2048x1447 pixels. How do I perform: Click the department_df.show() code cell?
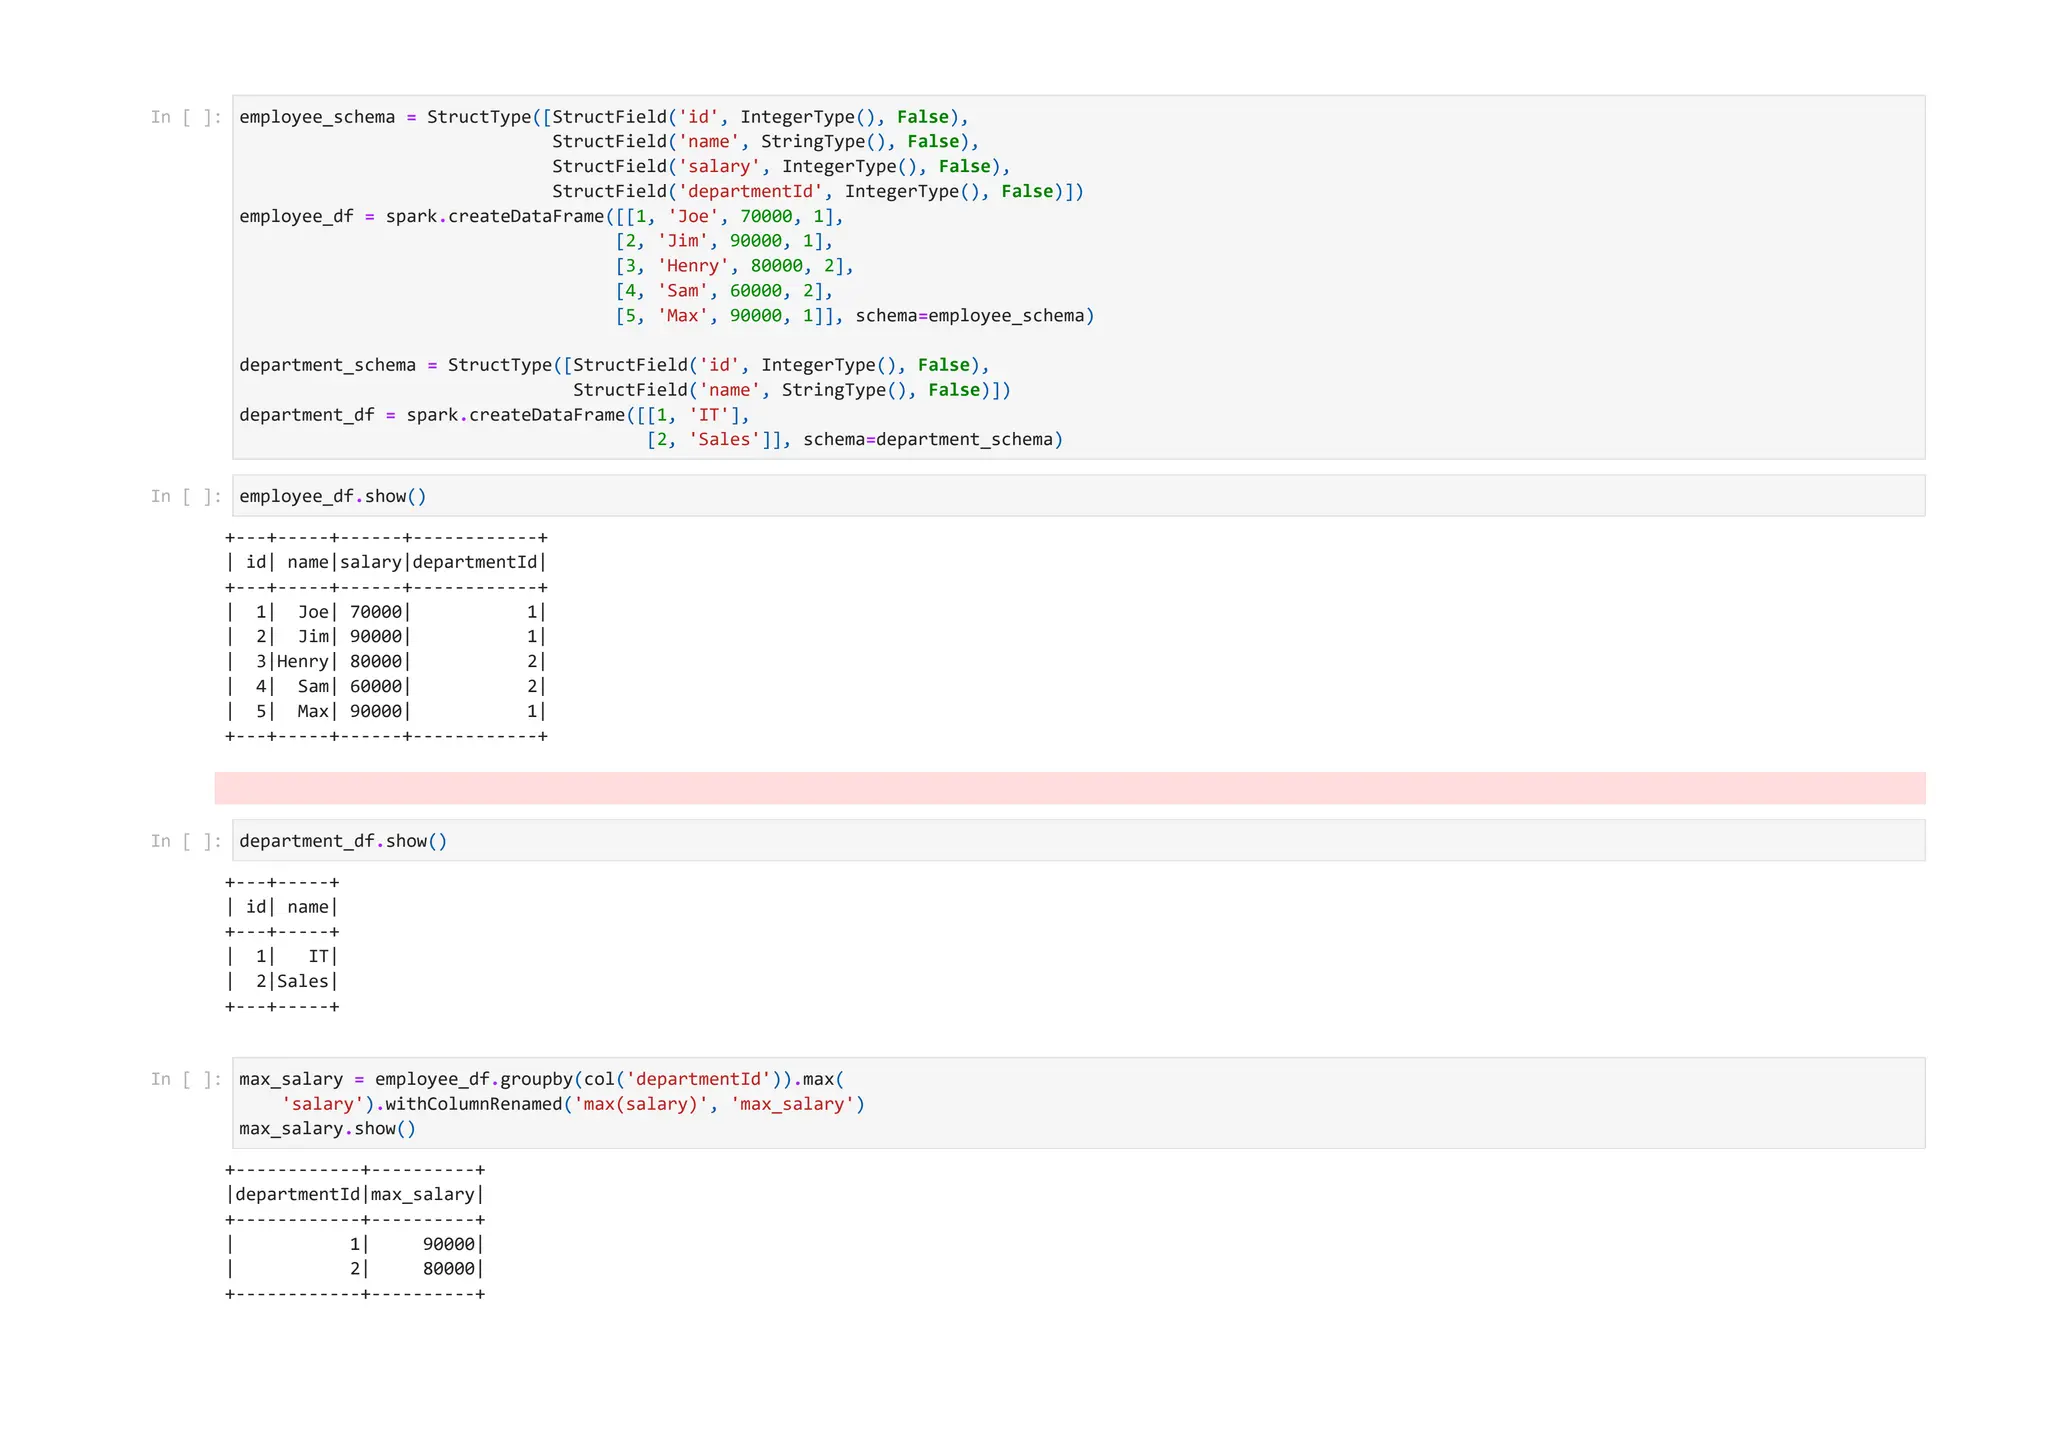point(1078,841)
